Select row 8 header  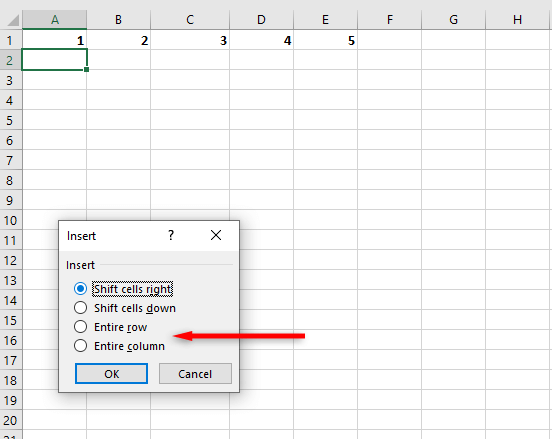pos(11,180)
